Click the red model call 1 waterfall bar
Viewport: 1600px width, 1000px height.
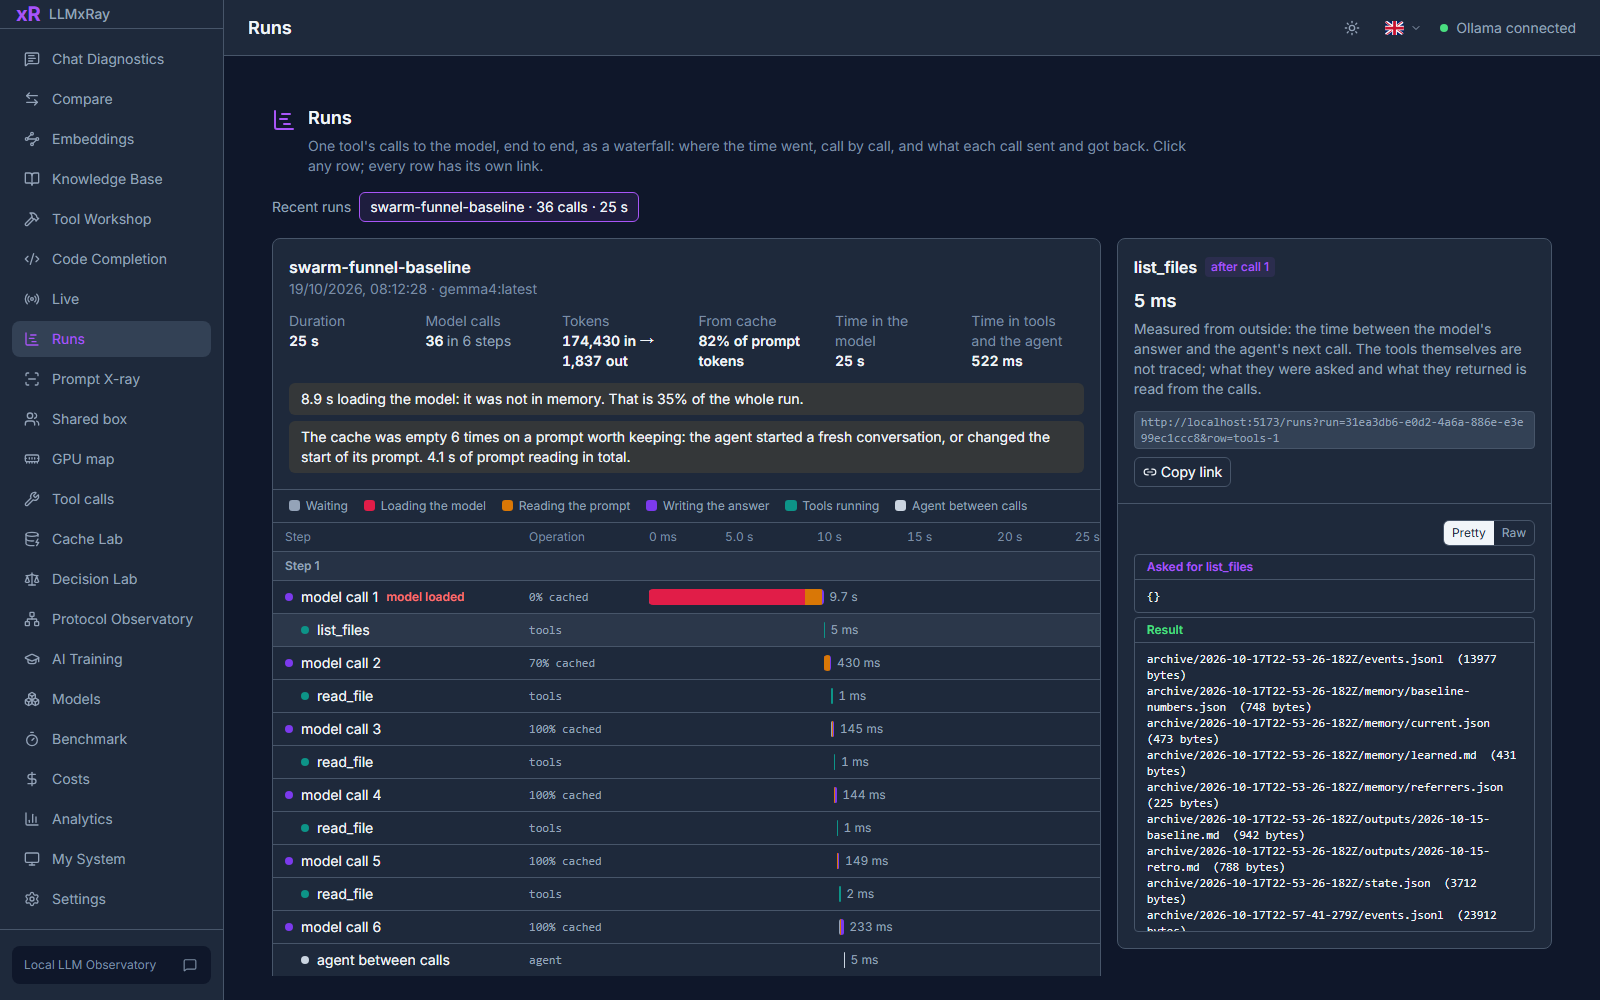click(727, 597)
